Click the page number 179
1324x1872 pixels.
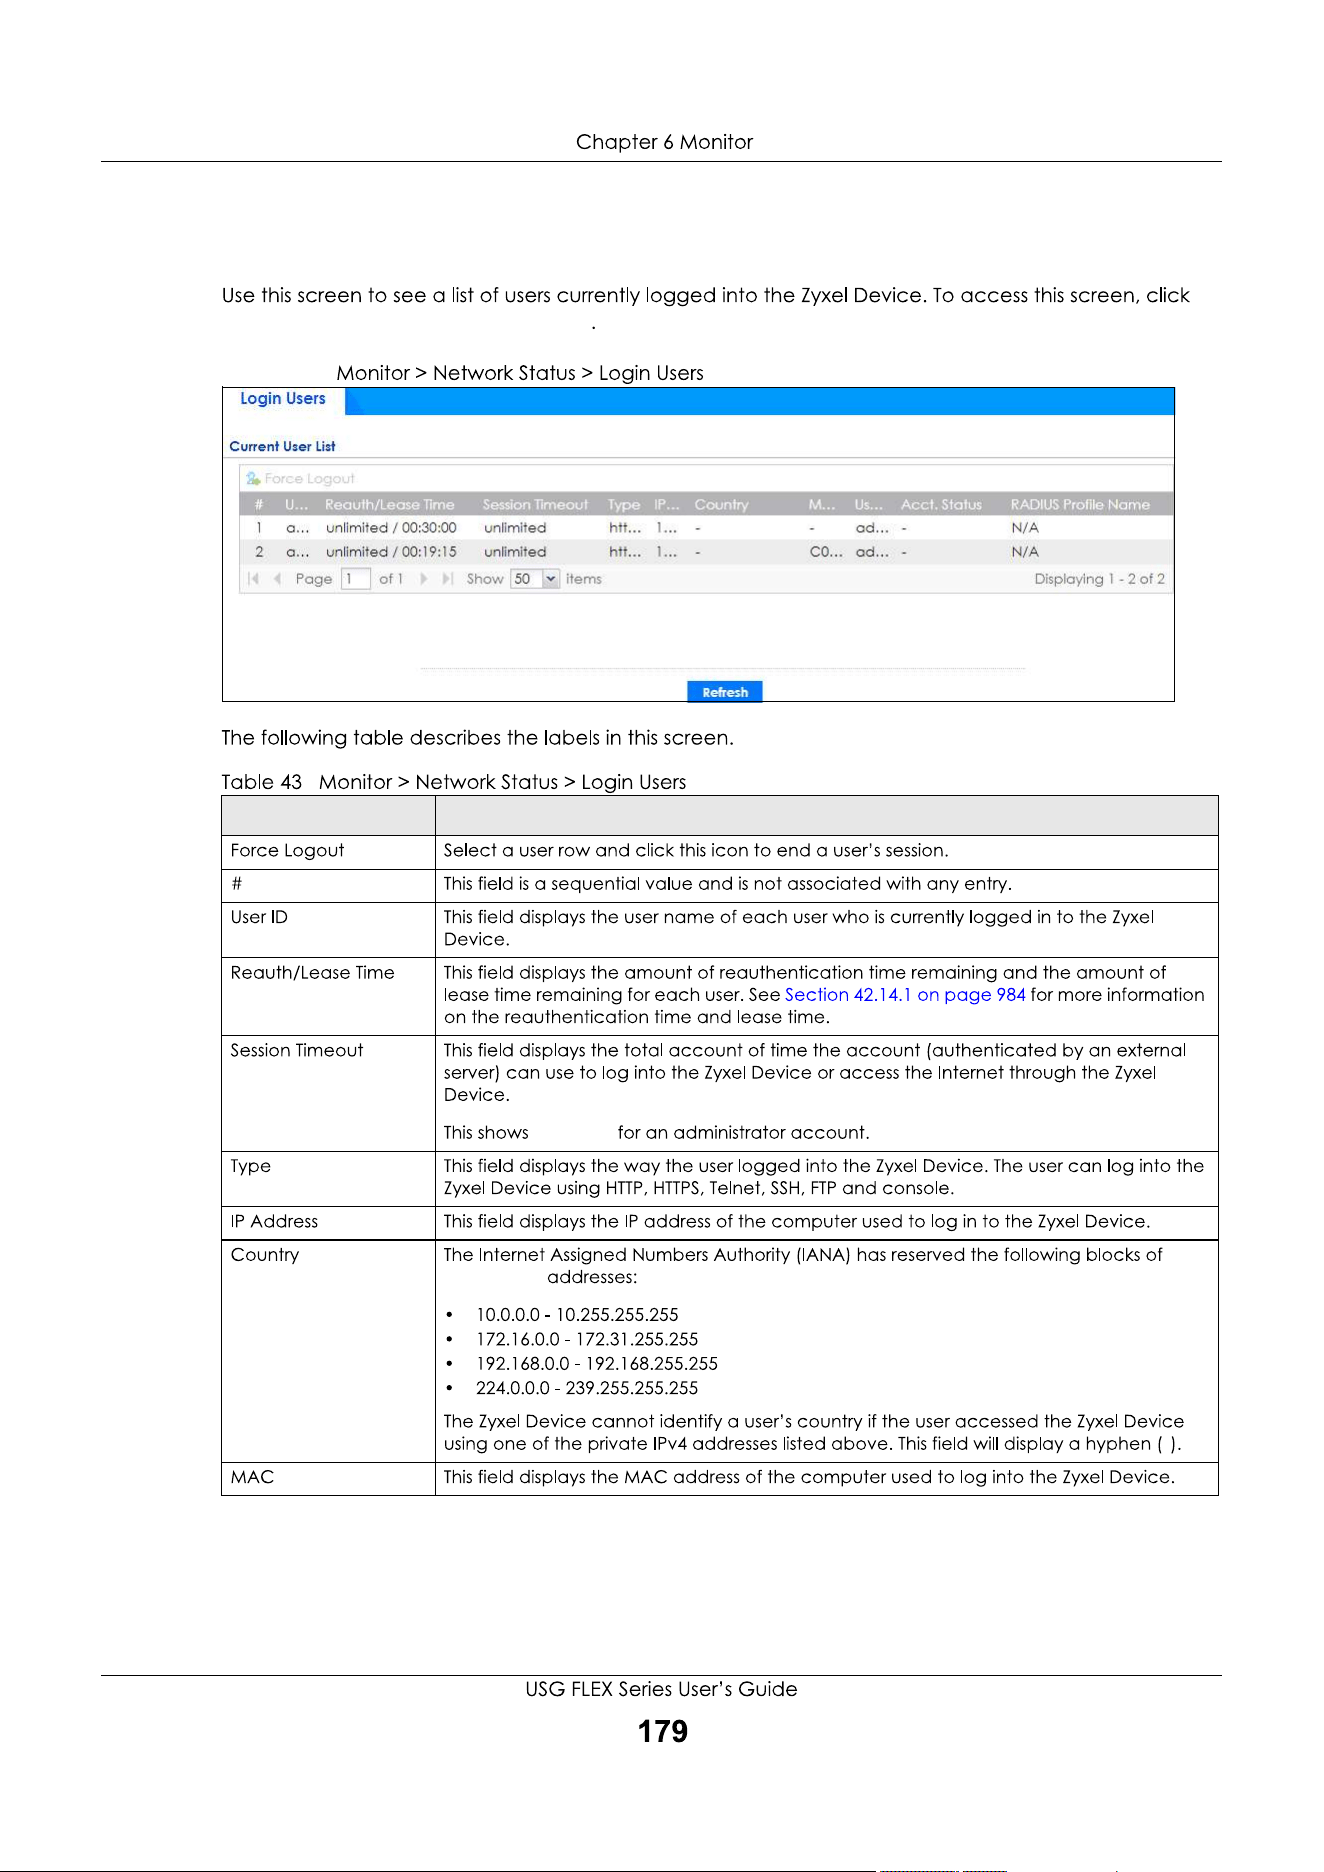click(663, 1731)
